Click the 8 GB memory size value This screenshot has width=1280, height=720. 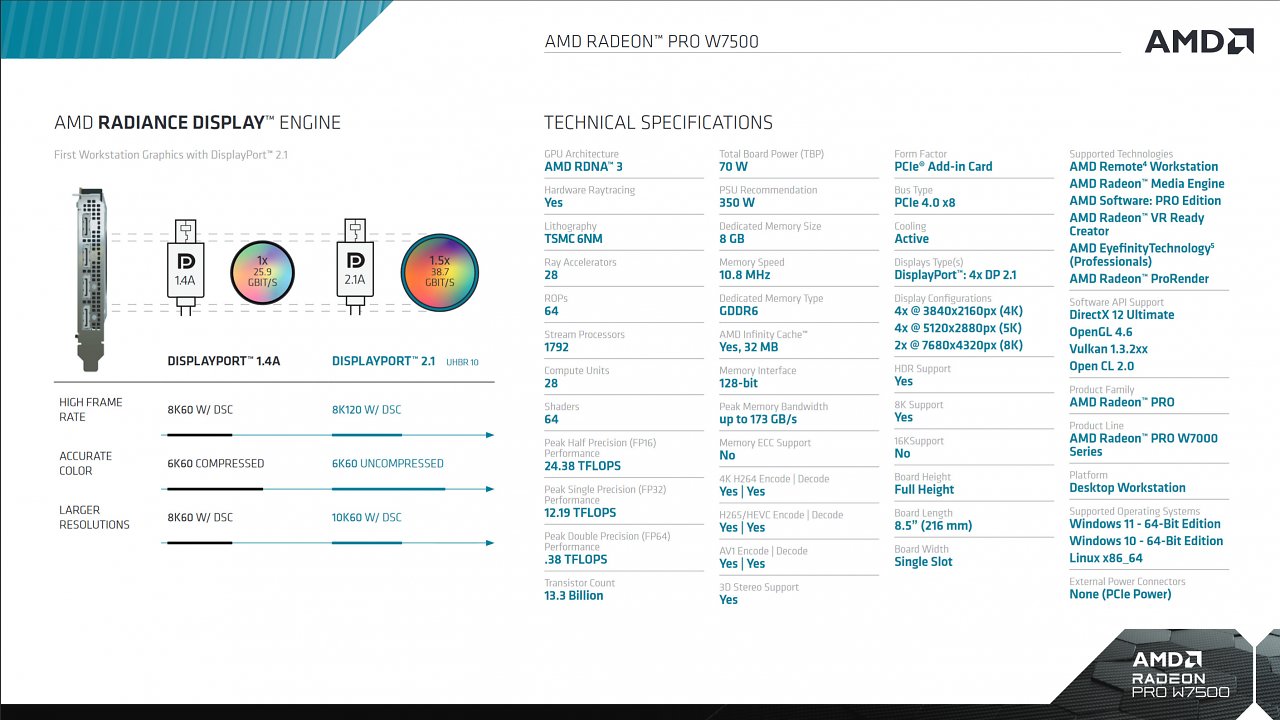coord(732,239)
